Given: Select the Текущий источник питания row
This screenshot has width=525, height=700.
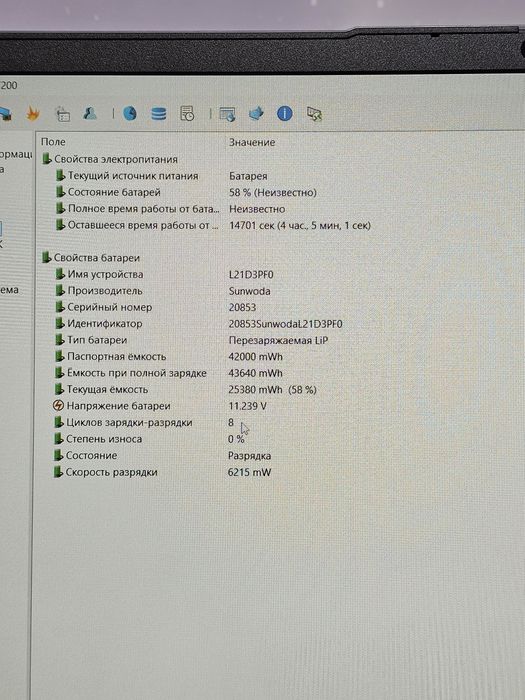Looking at the screenshot, I should (x=133, y=176).
